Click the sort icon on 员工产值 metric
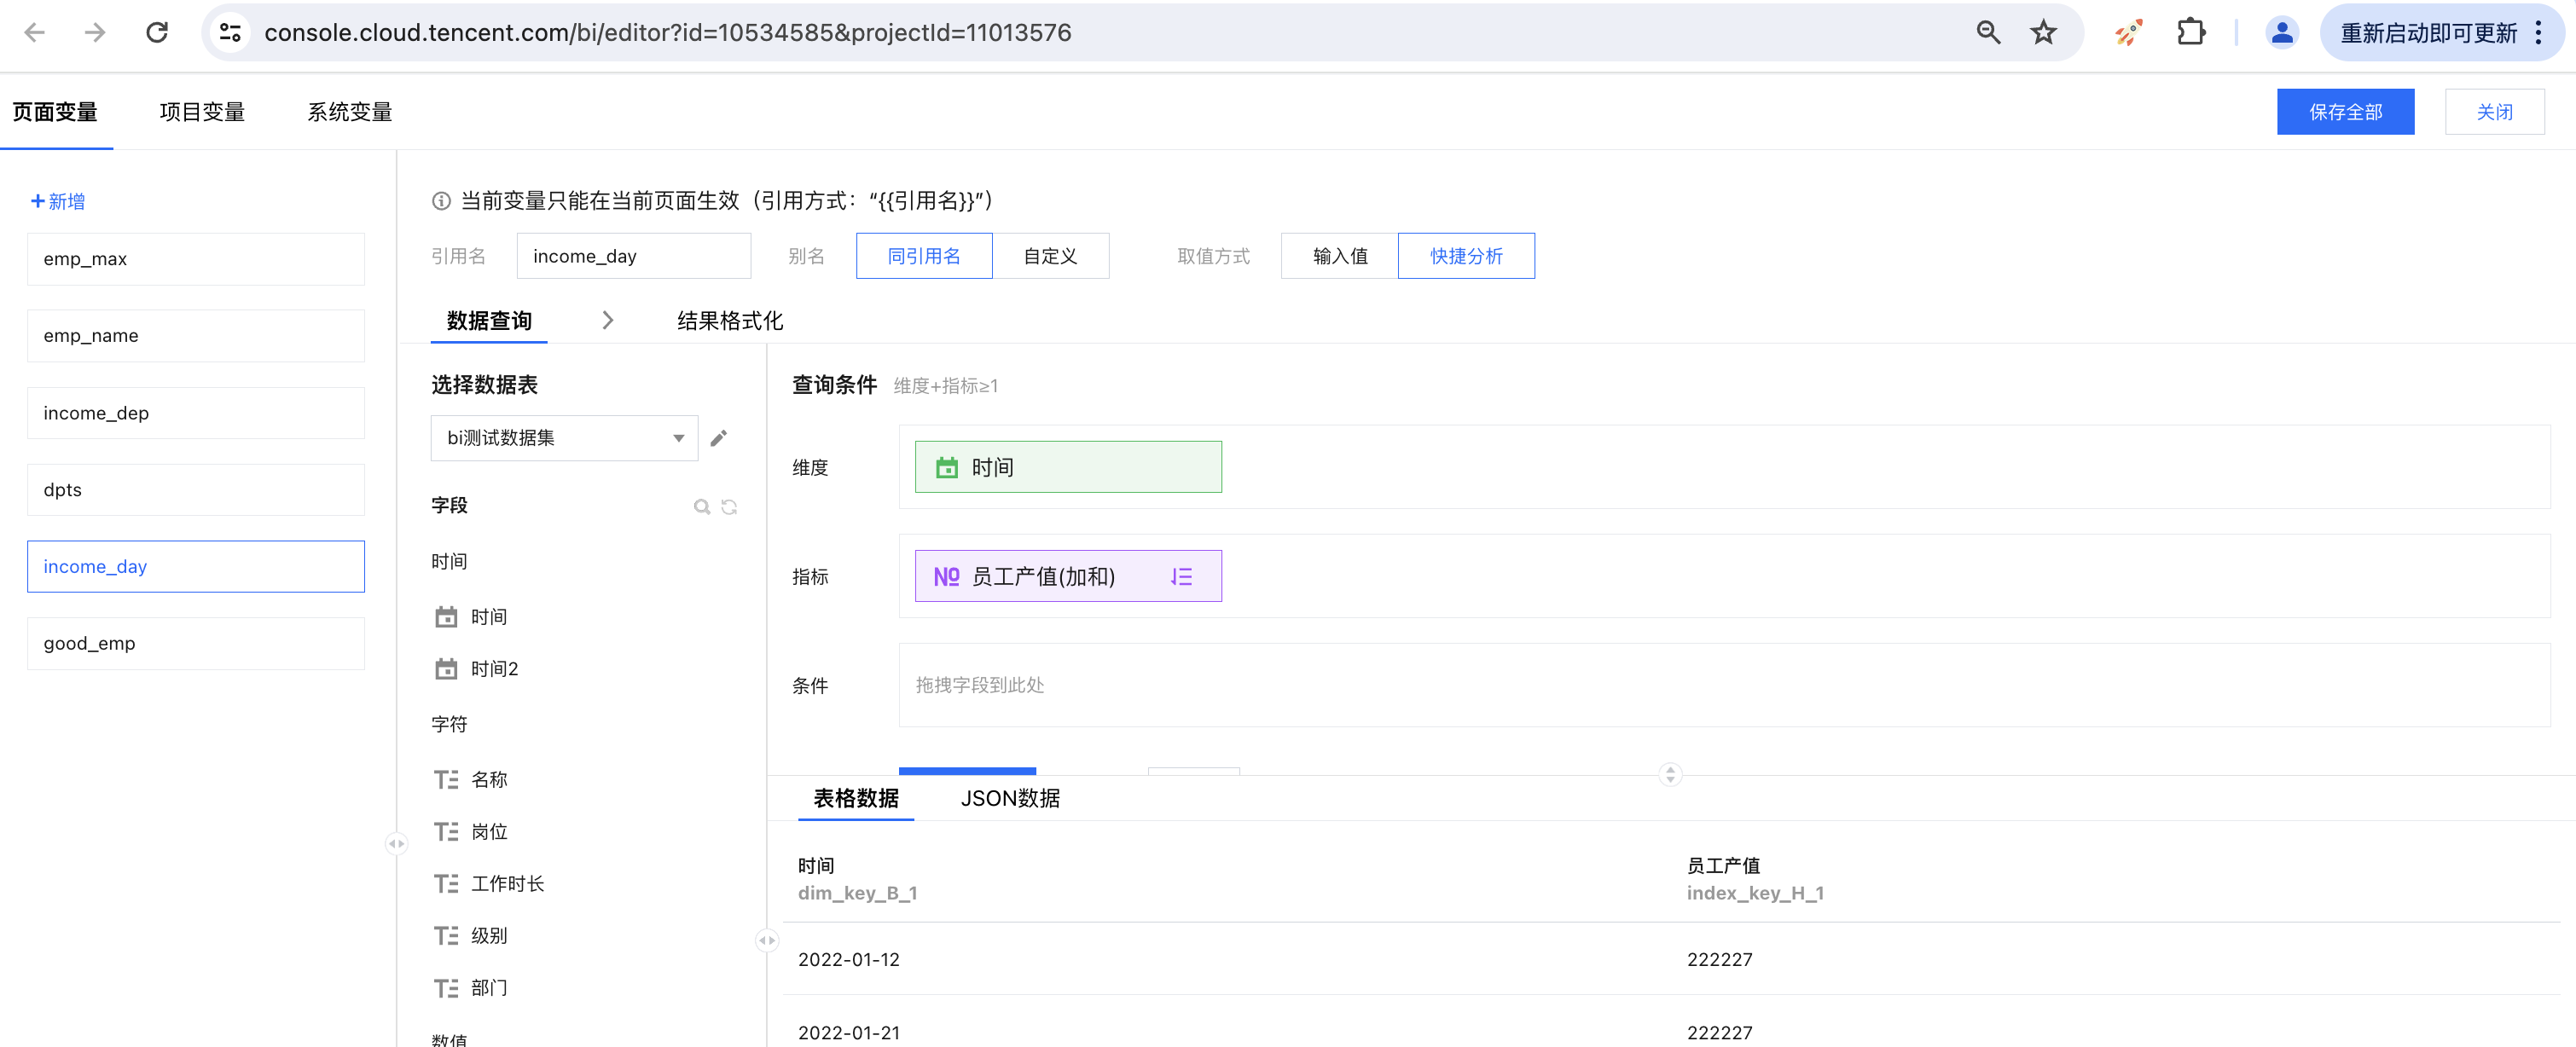The image size is (2576, 1047). point(1181,577)
